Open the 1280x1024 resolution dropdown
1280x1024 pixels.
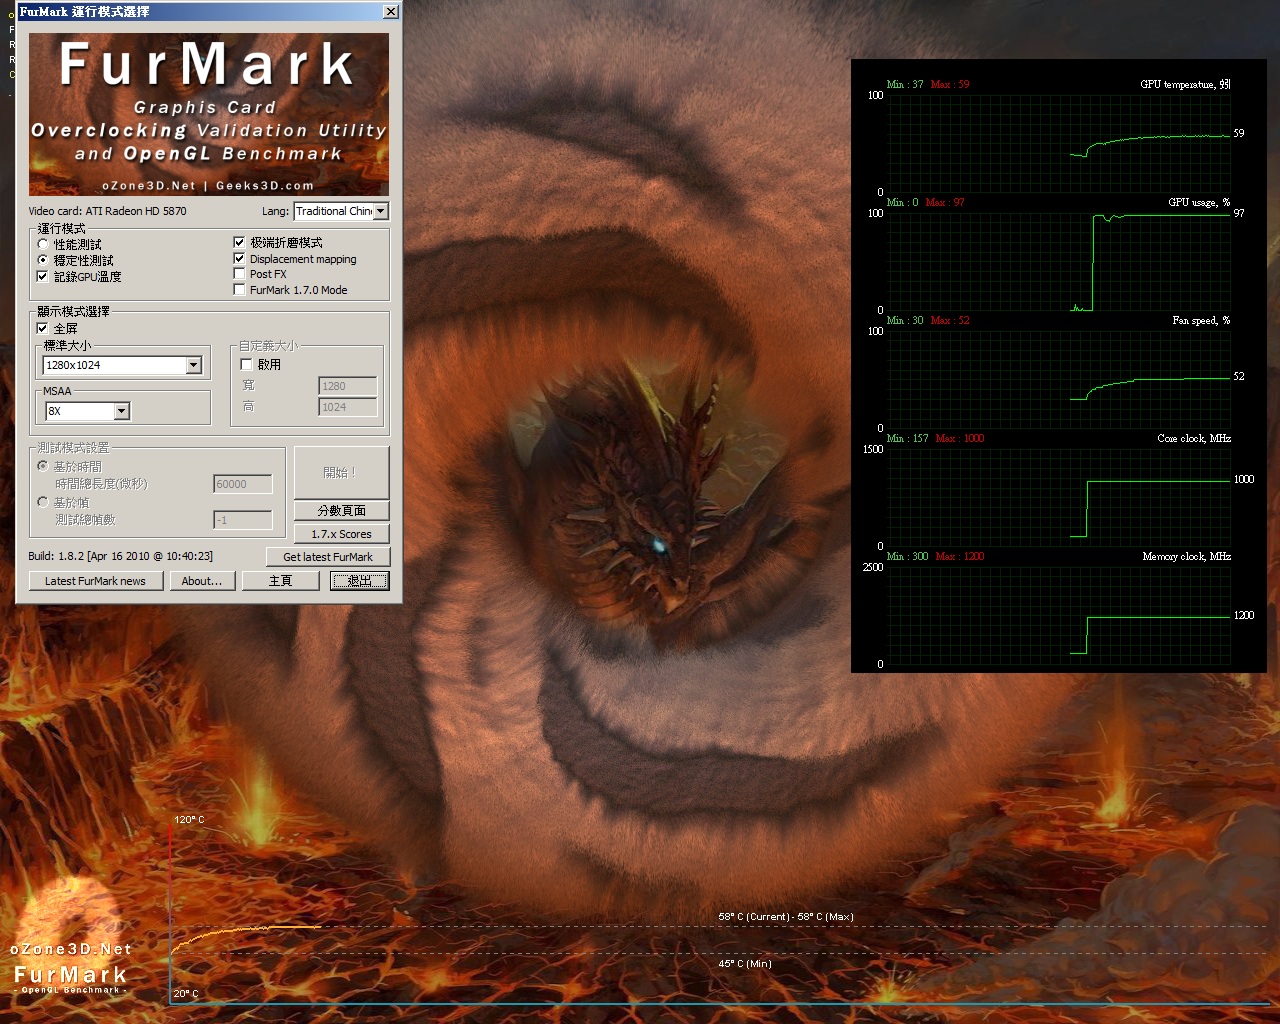194,365
